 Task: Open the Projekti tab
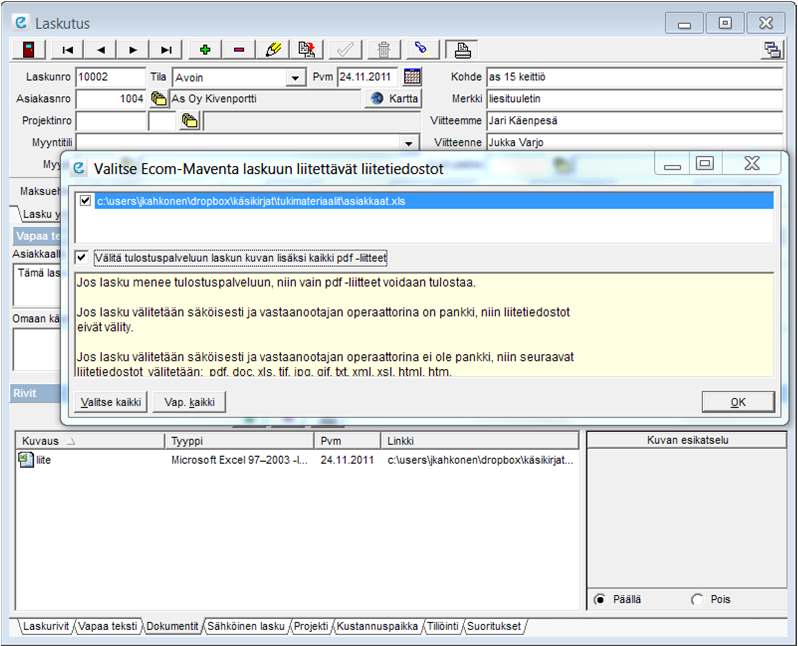pyautogui.click(x=311, y=626)
